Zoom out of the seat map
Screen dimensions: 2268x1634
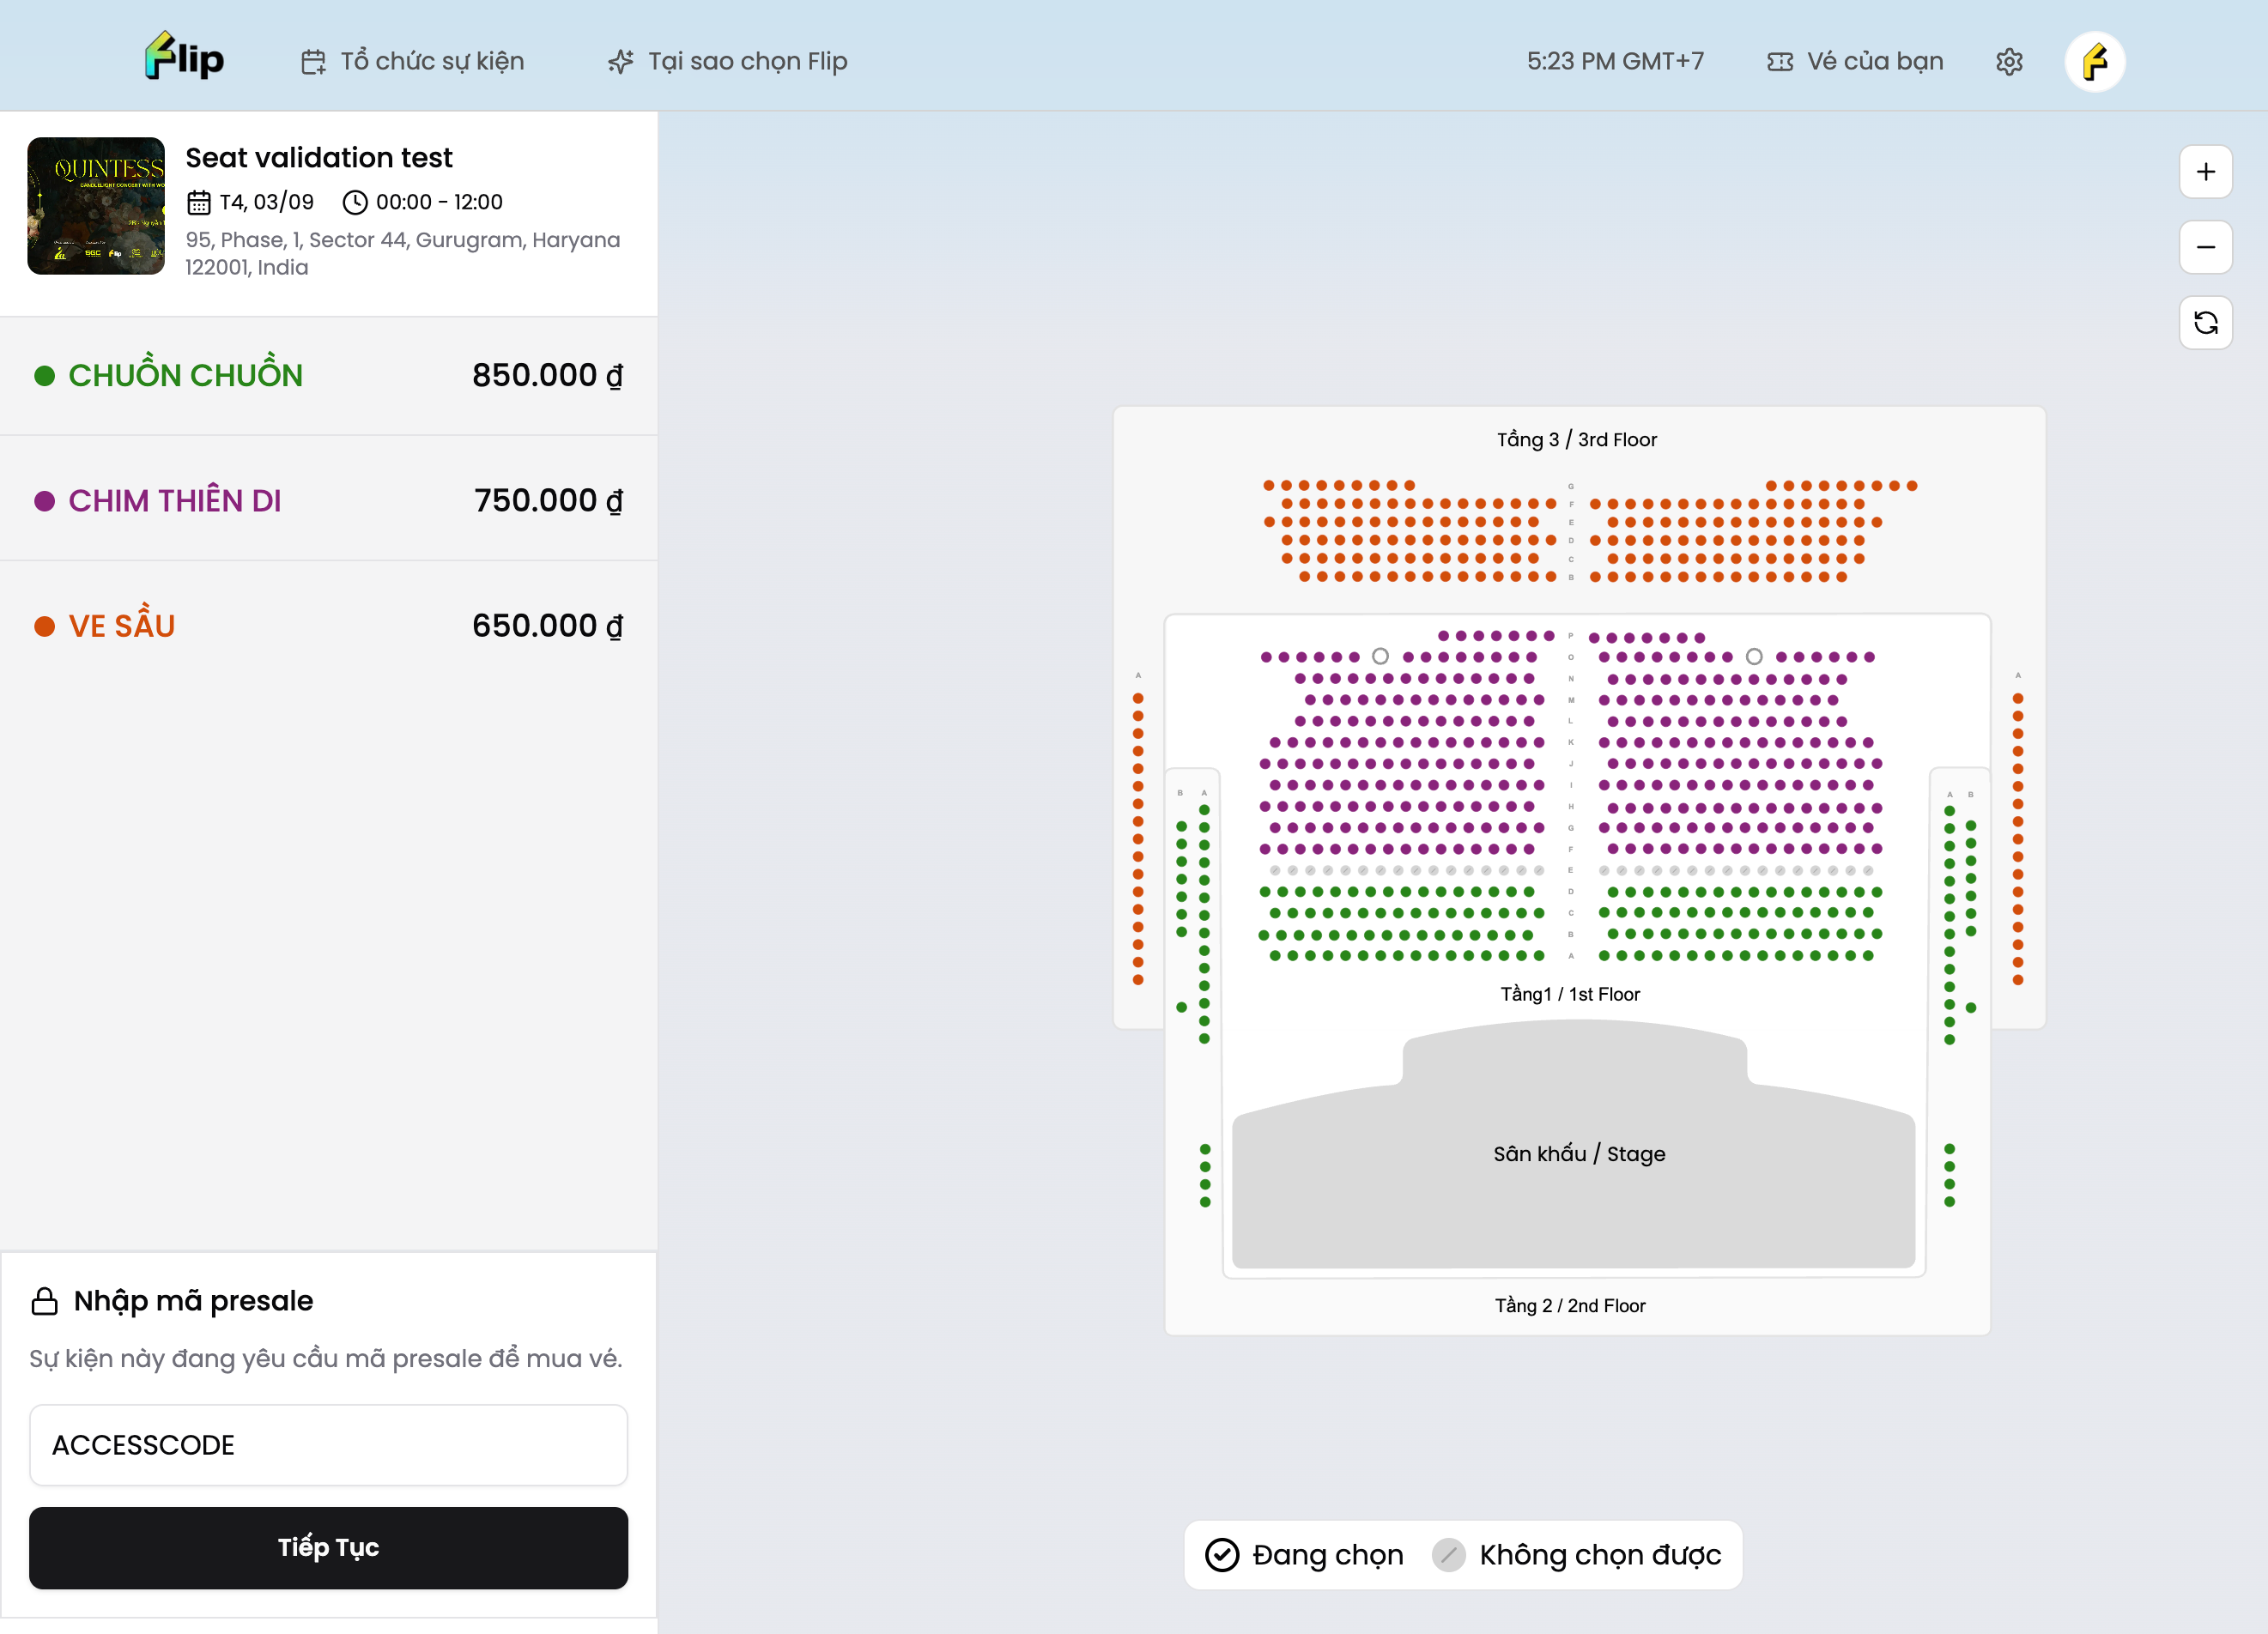point(2204,247)
